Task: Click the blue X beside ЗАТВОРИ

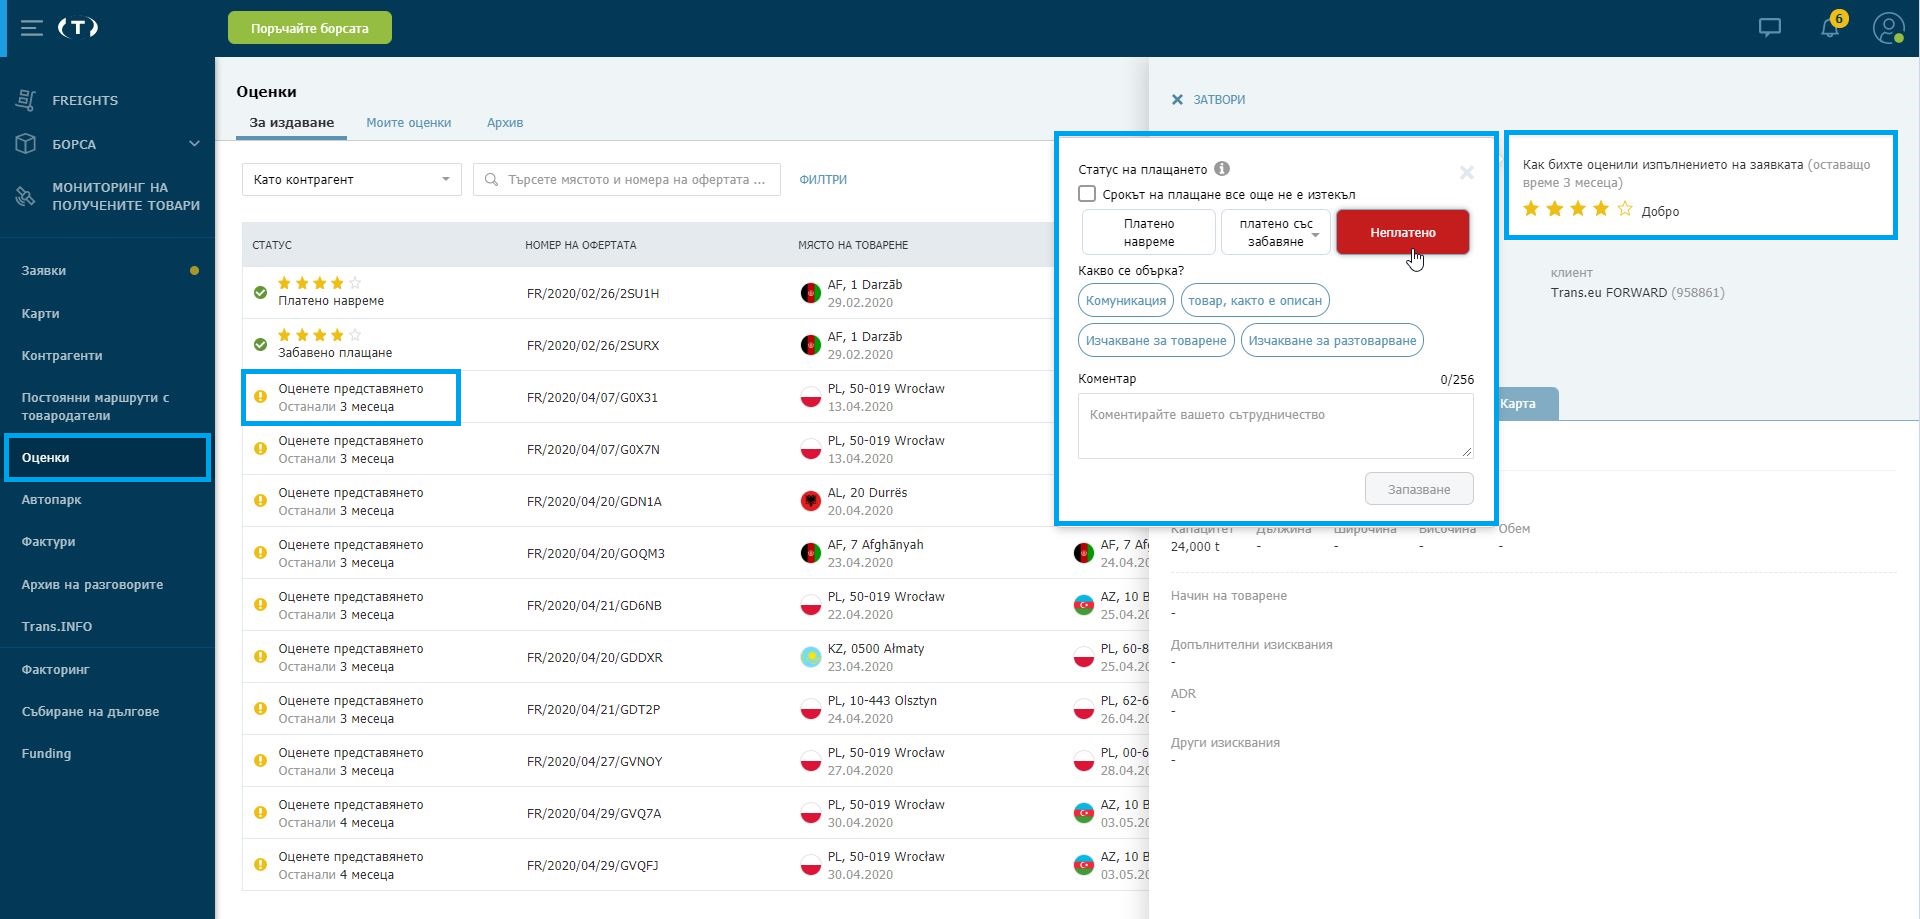Action: [1177, 100]
